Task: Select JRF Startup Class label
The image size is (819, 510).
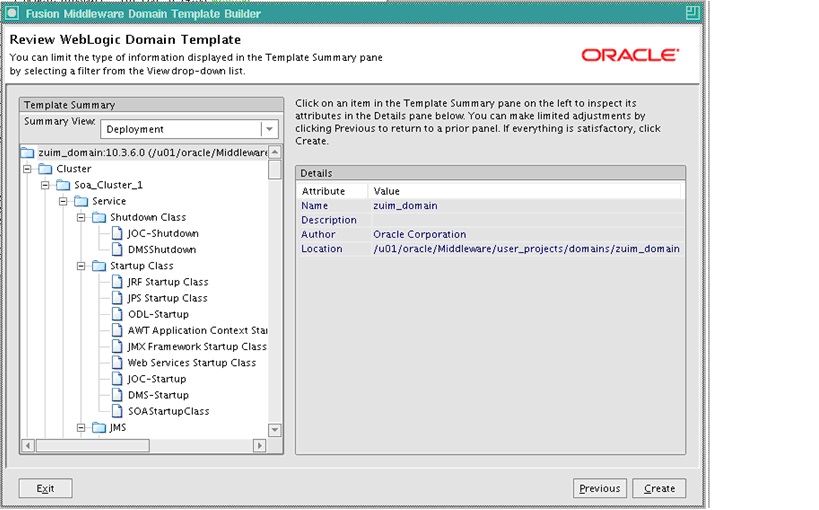Action: [168, 282]
